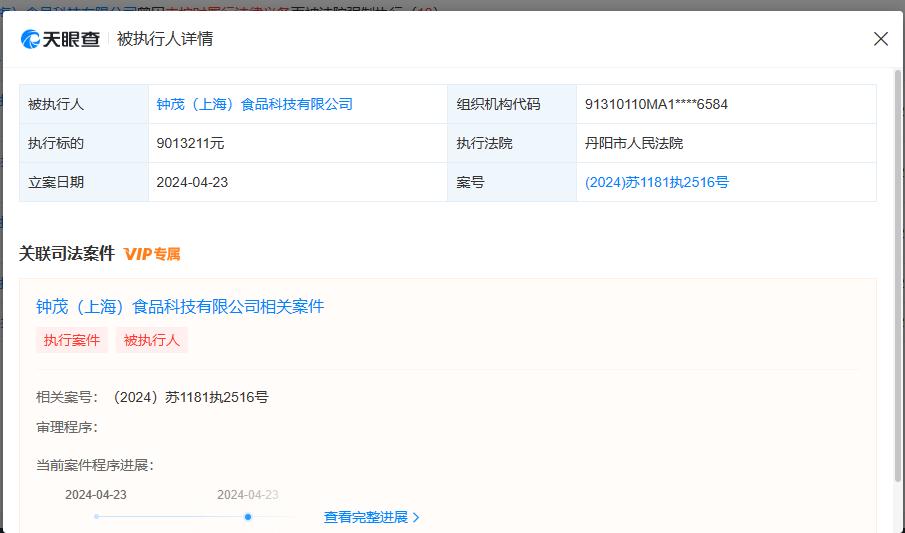Click the 执行法院 label cell
This screenshot has width=905, height=533.
tap(512, 143)
